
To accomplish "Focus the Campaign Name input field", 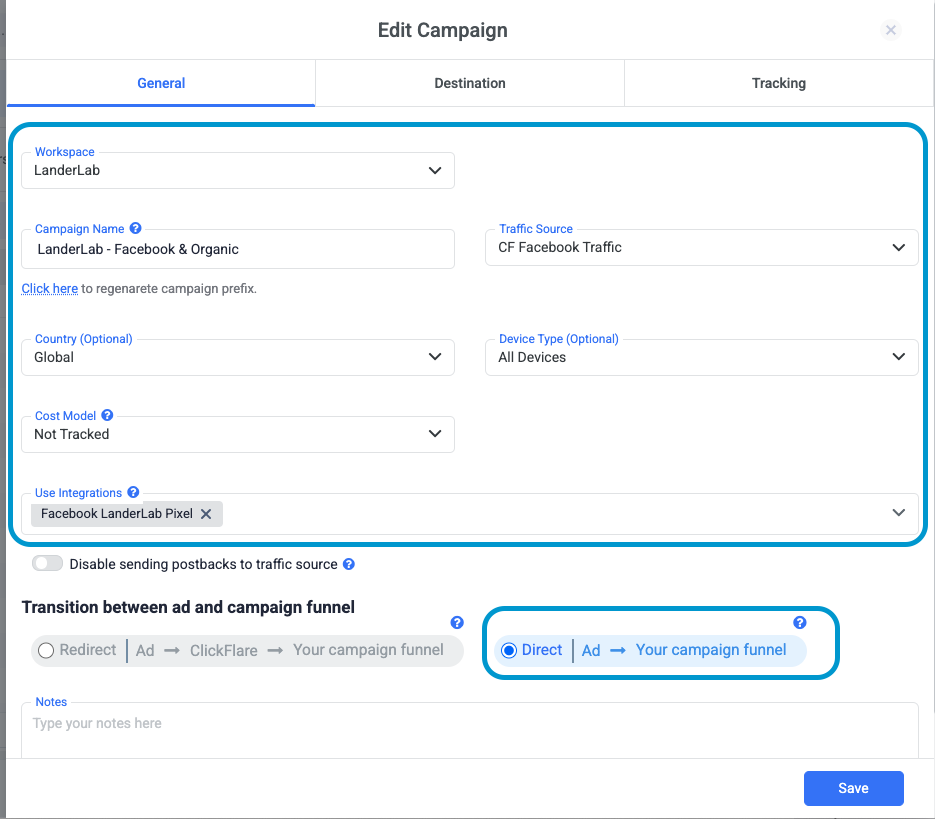I will (238, 249).
